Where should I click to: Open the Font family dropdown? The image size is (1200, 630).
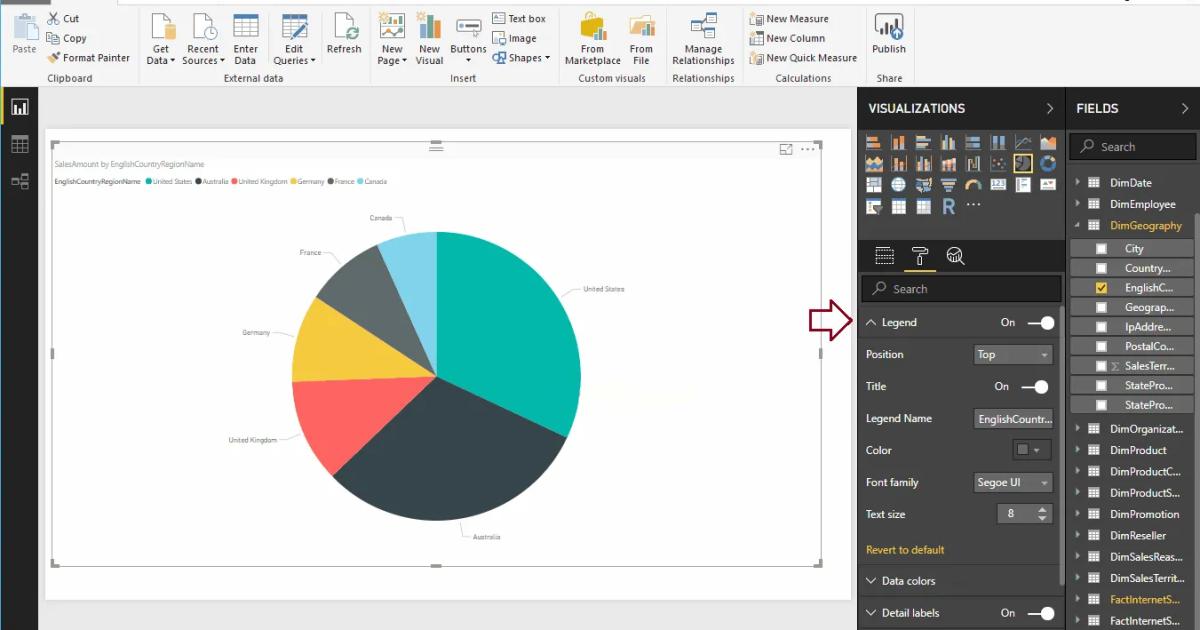click(x=1013, y=482)
